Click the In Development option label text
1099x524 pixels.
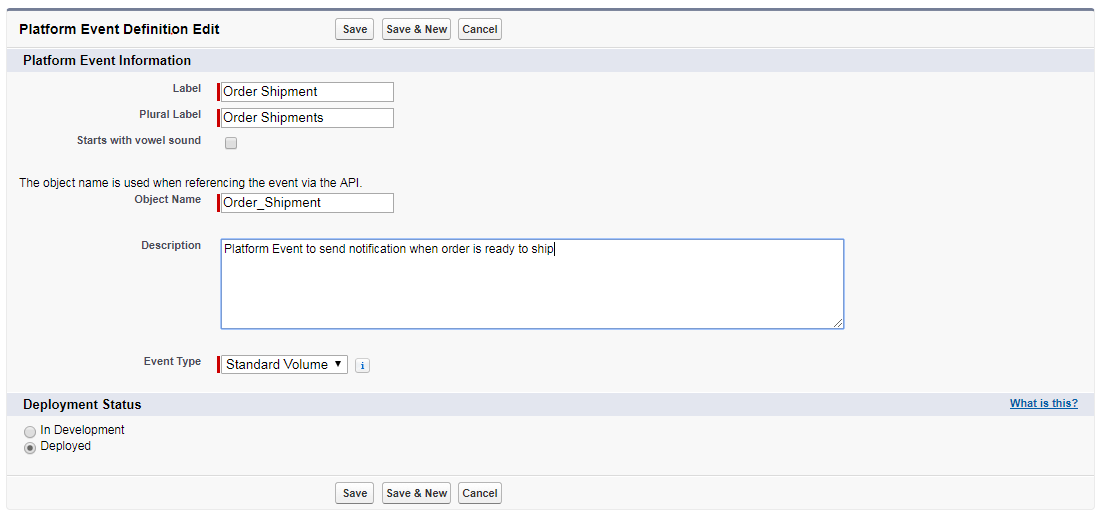83,429
